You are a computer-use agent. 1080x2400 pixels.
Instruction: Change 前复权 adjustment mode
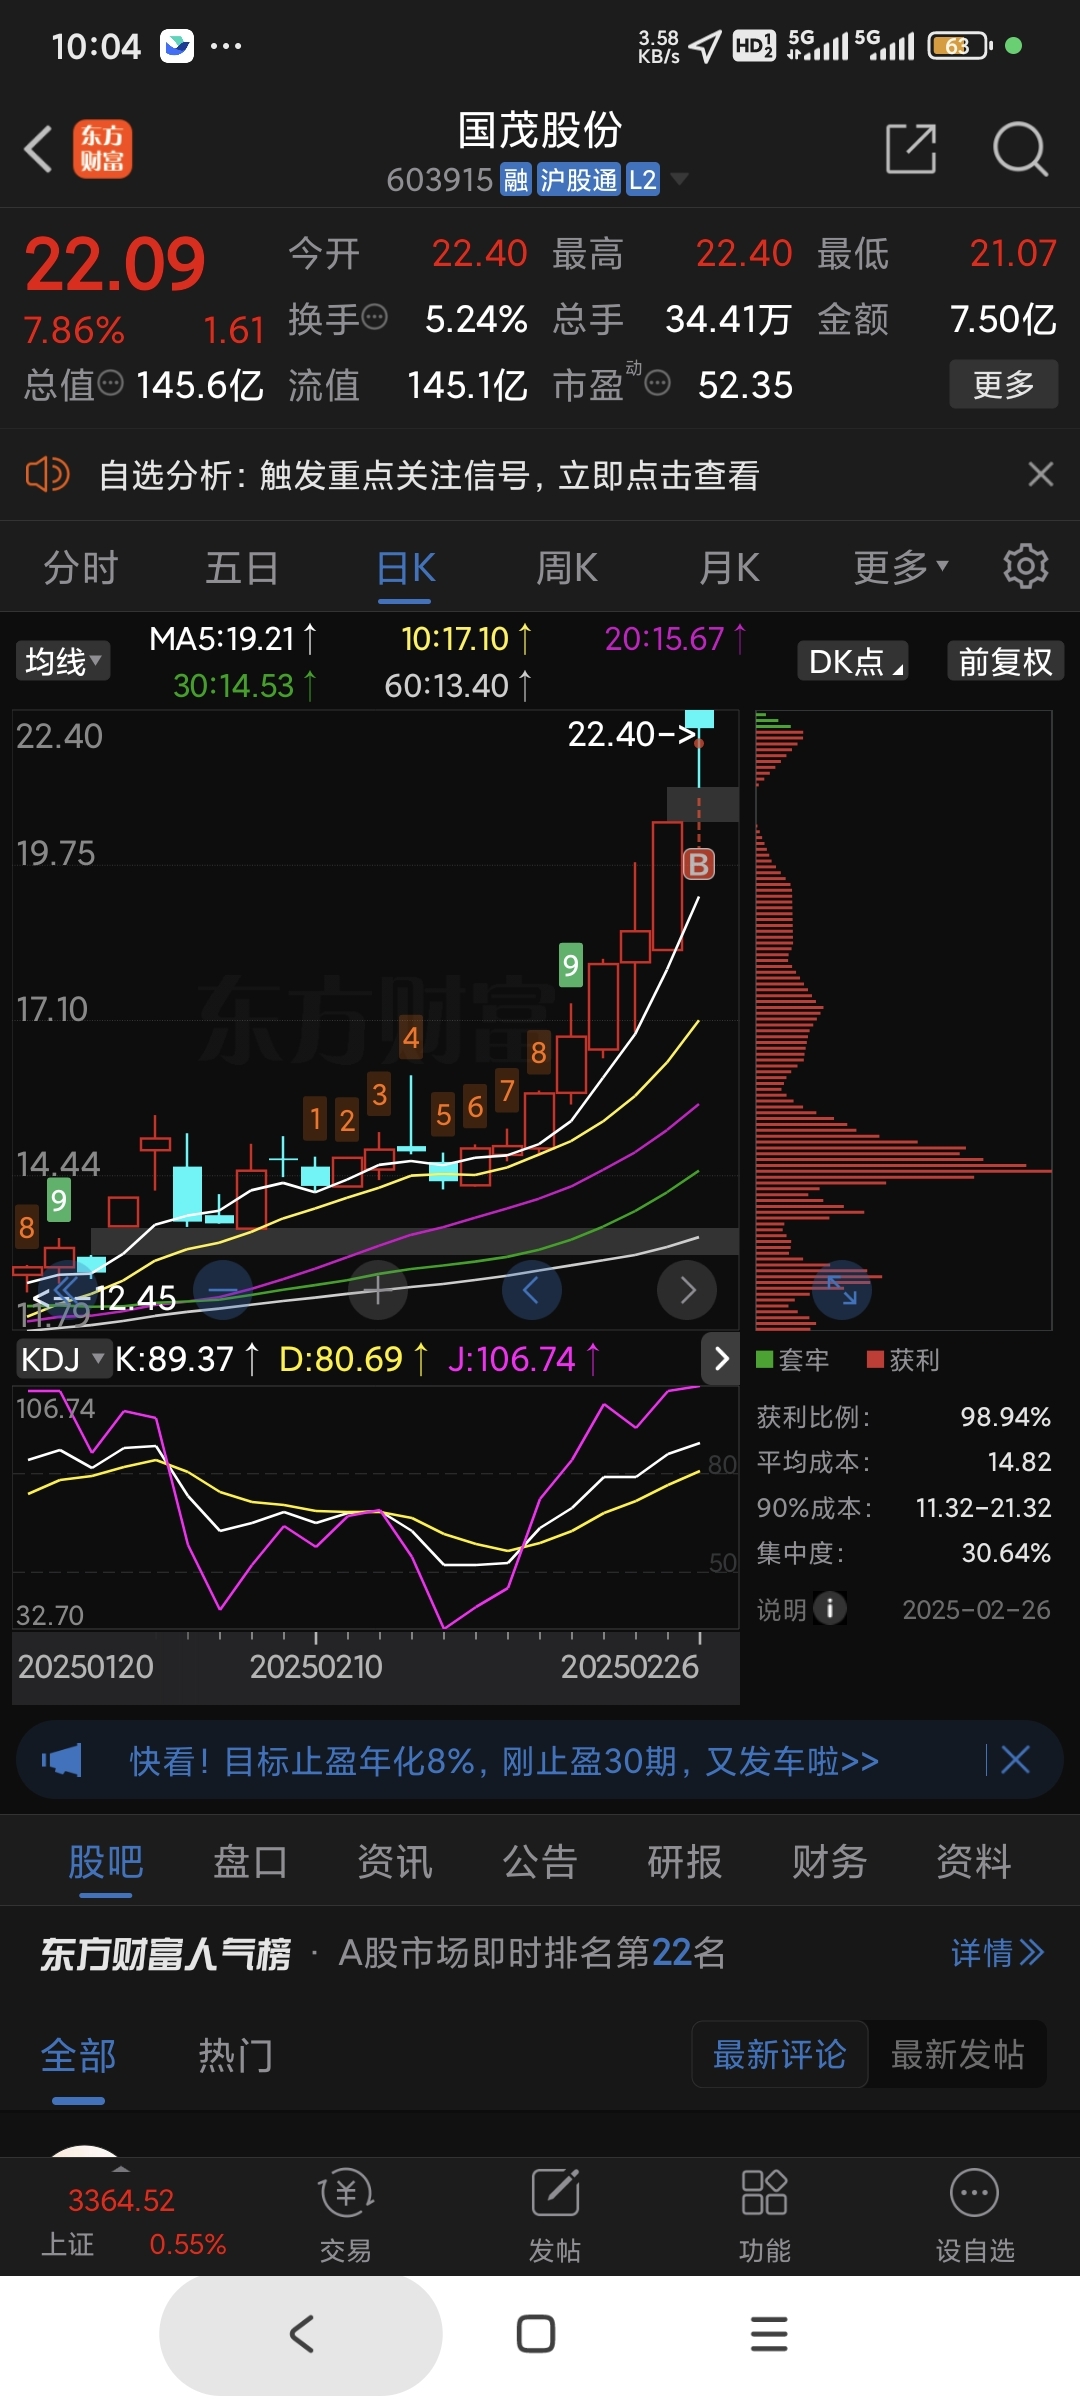[1005, 661]
